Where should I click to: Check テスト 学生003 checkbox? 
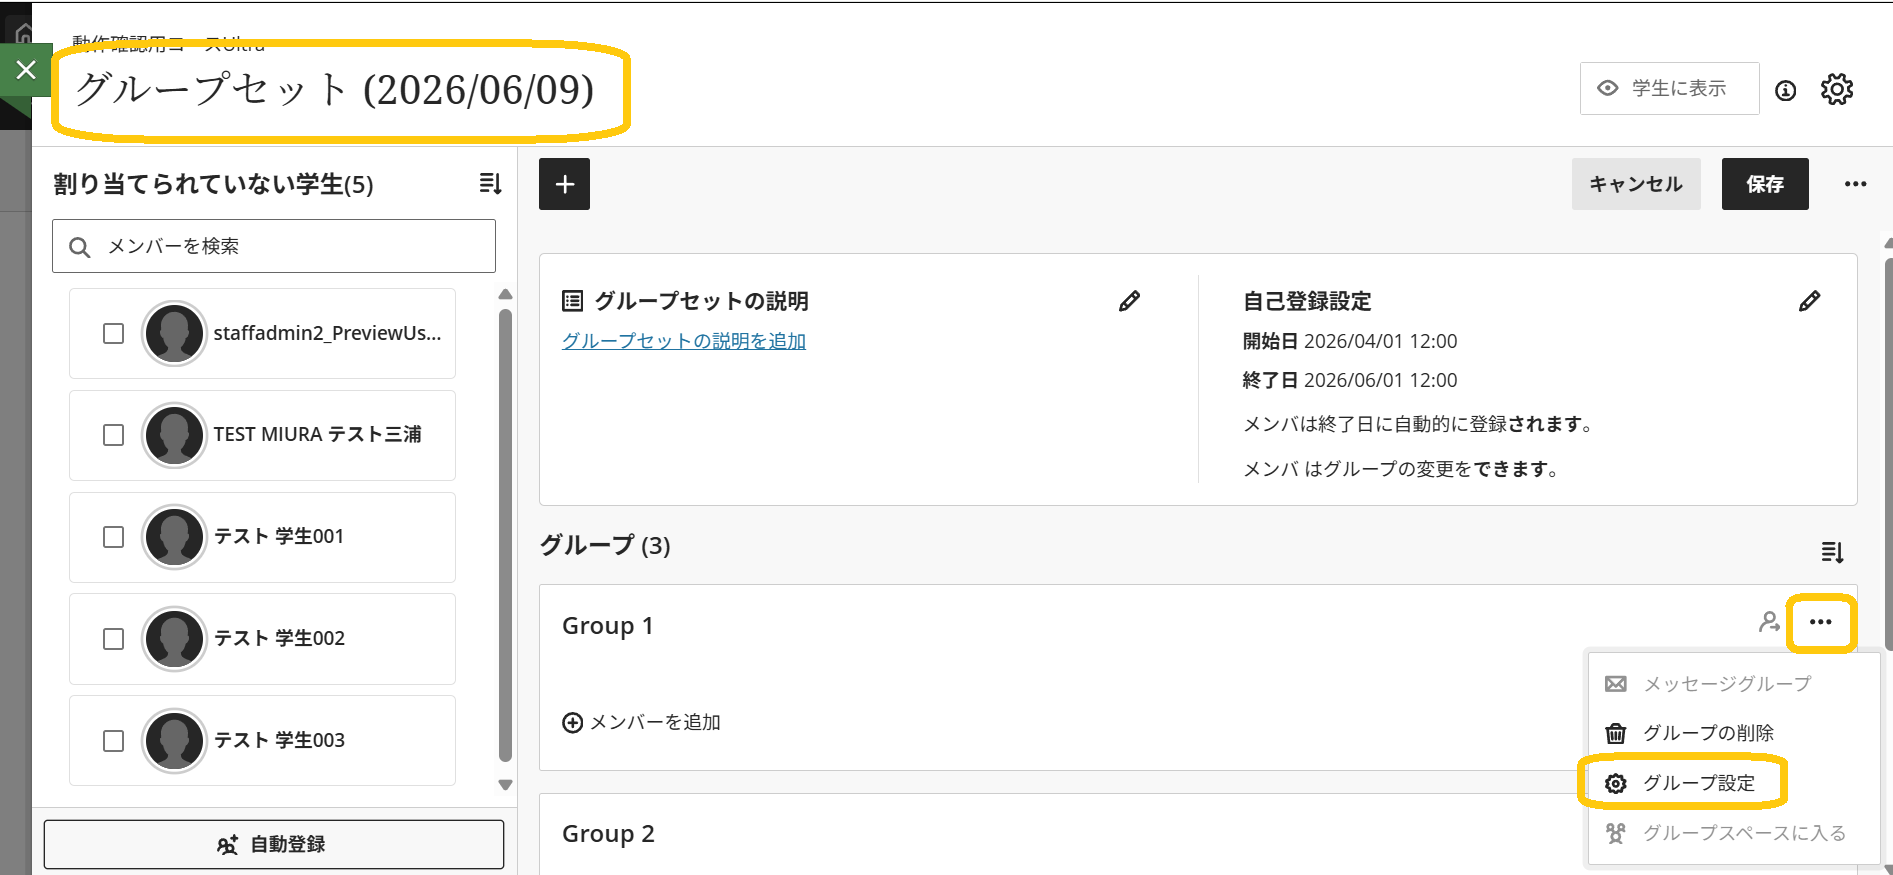114,741
